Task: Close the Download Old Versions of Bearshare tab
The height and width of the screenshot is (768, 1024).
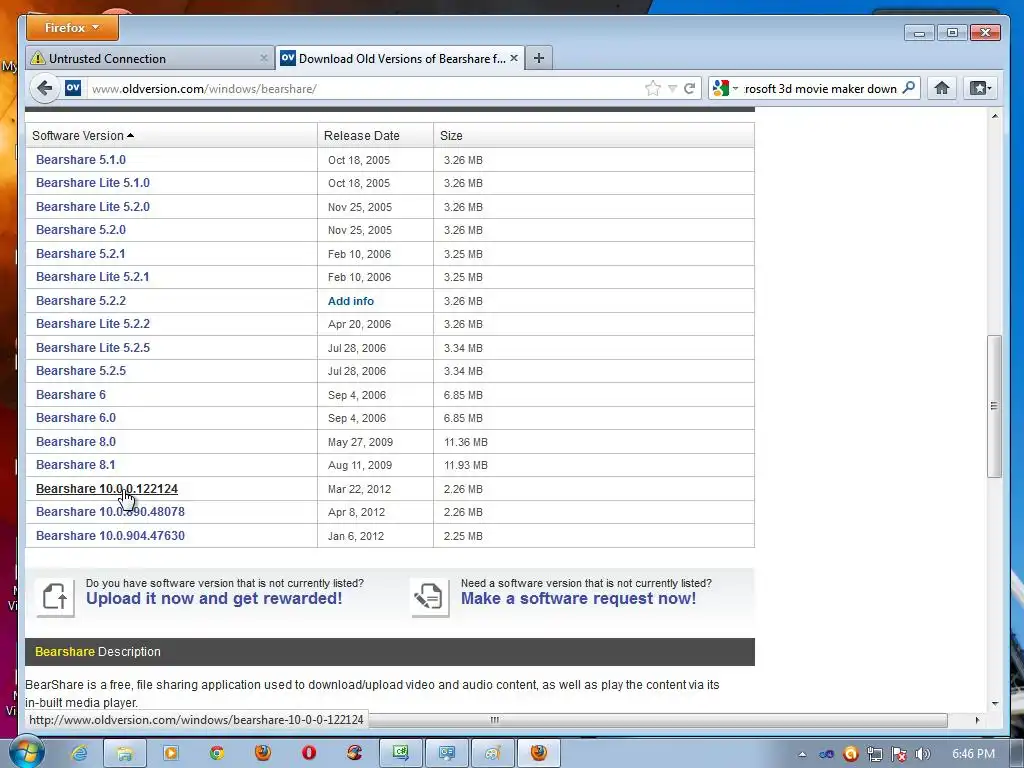Action: [514, 58]
